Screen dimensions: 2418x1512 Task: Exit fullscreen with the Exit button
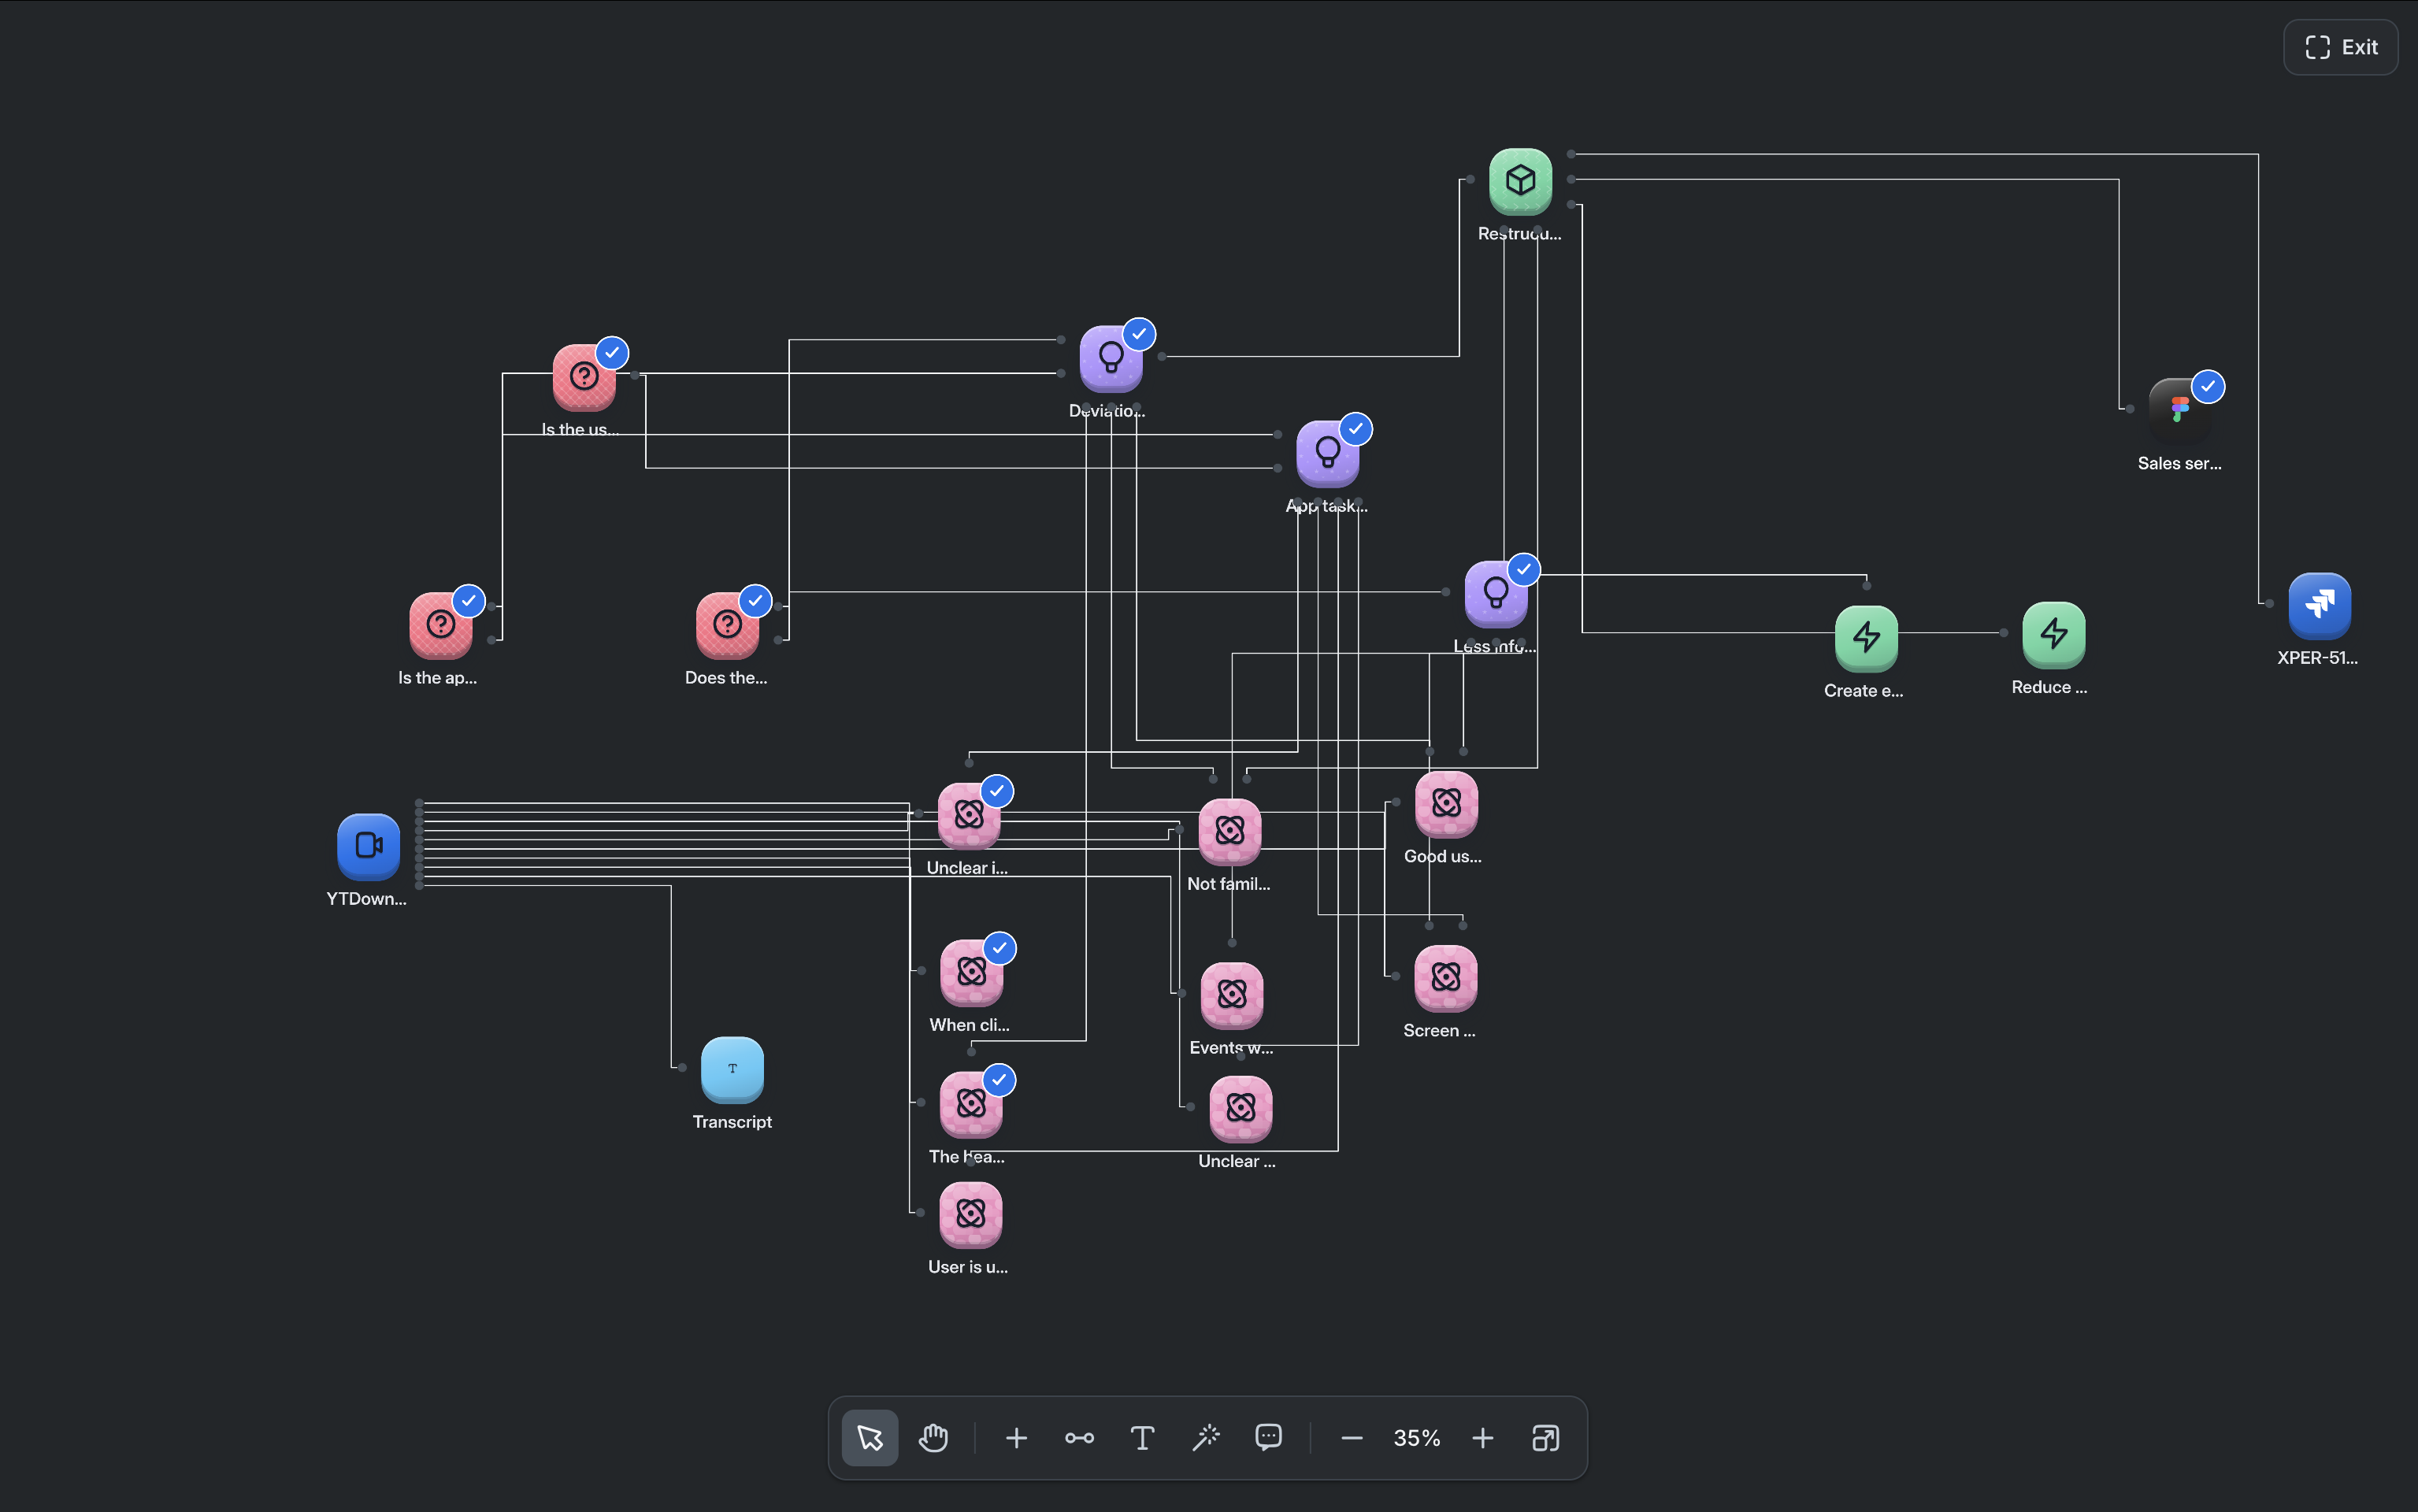point(2340,47)
